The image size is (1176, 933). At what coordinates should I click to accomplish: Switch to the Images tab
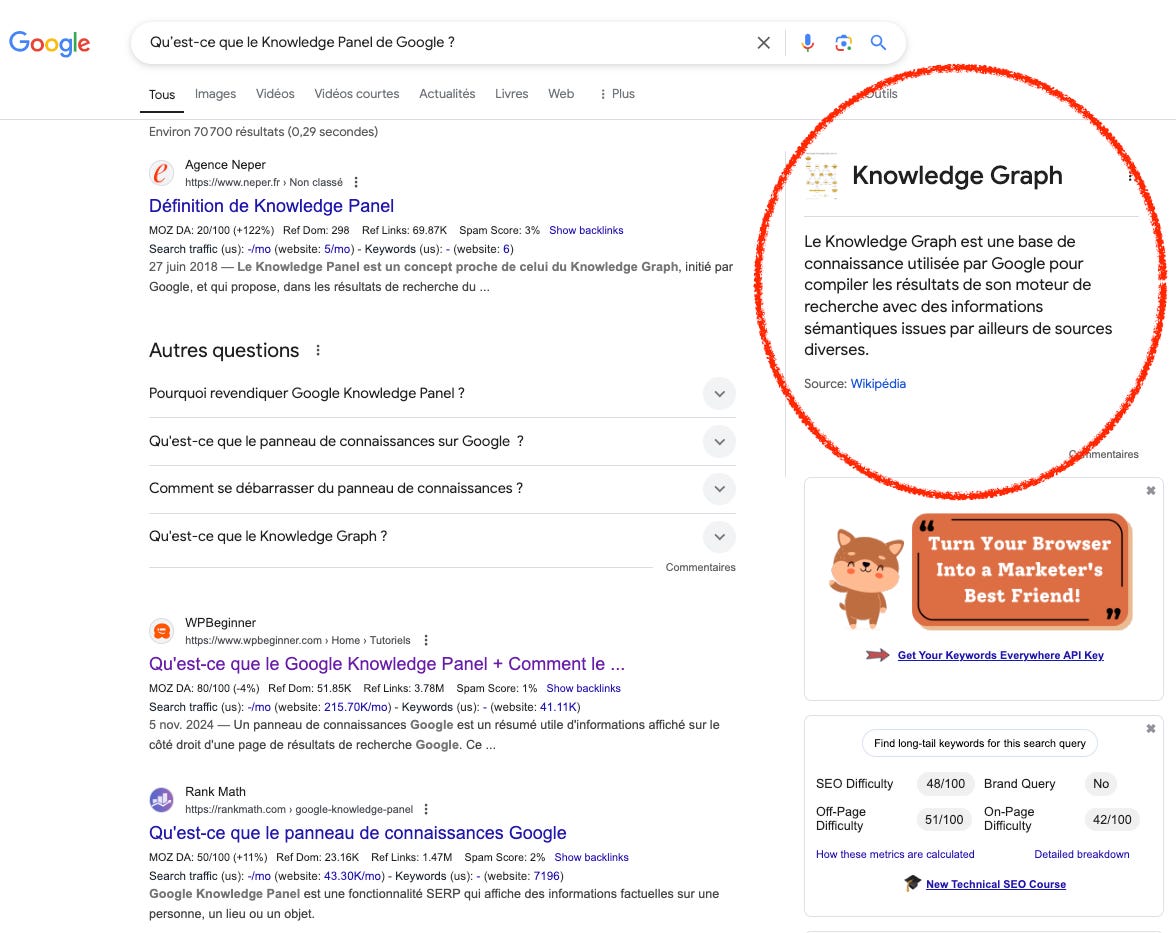pos(215,94)
